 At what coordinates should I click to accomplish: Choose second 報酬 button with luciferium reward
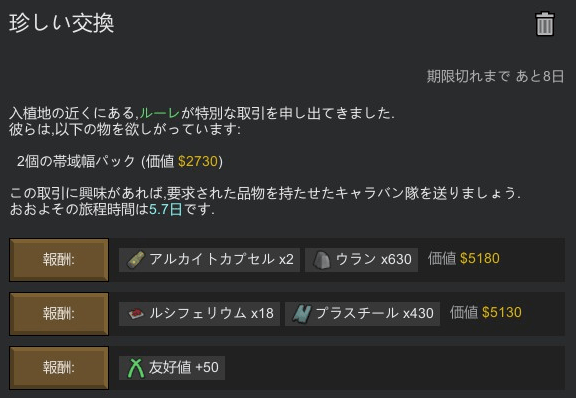tap(59, 314)
